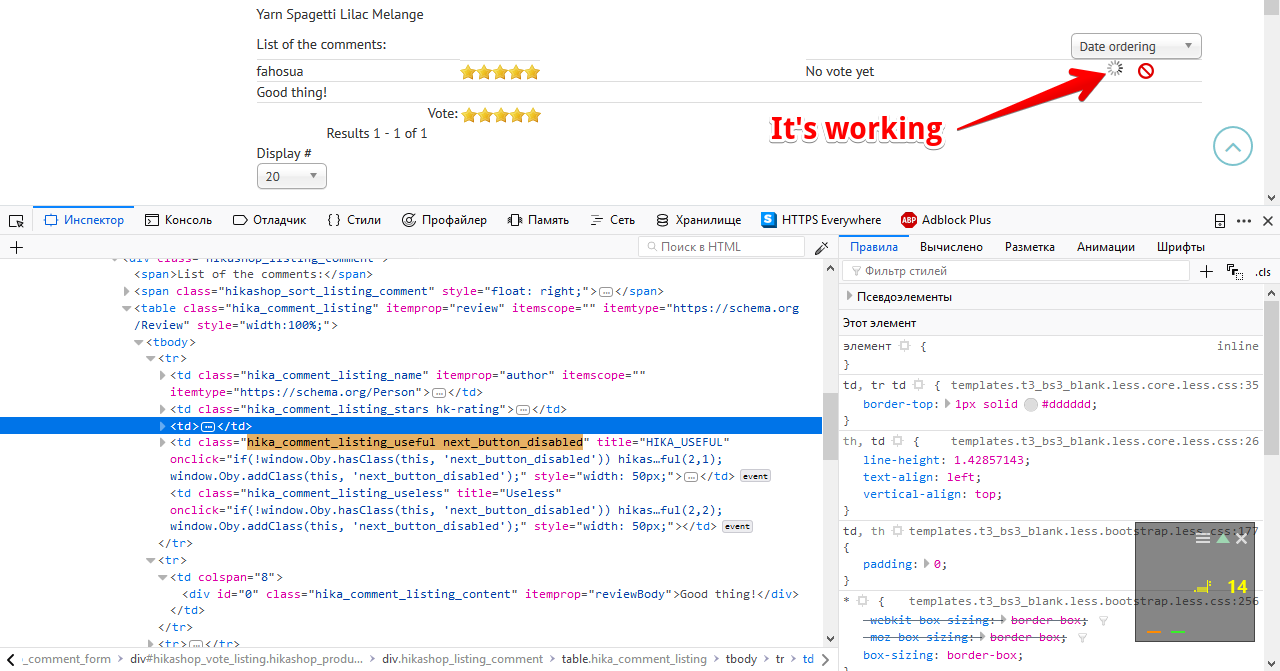Select the Правила (Rules) sidebar tab

pos(874,247)
